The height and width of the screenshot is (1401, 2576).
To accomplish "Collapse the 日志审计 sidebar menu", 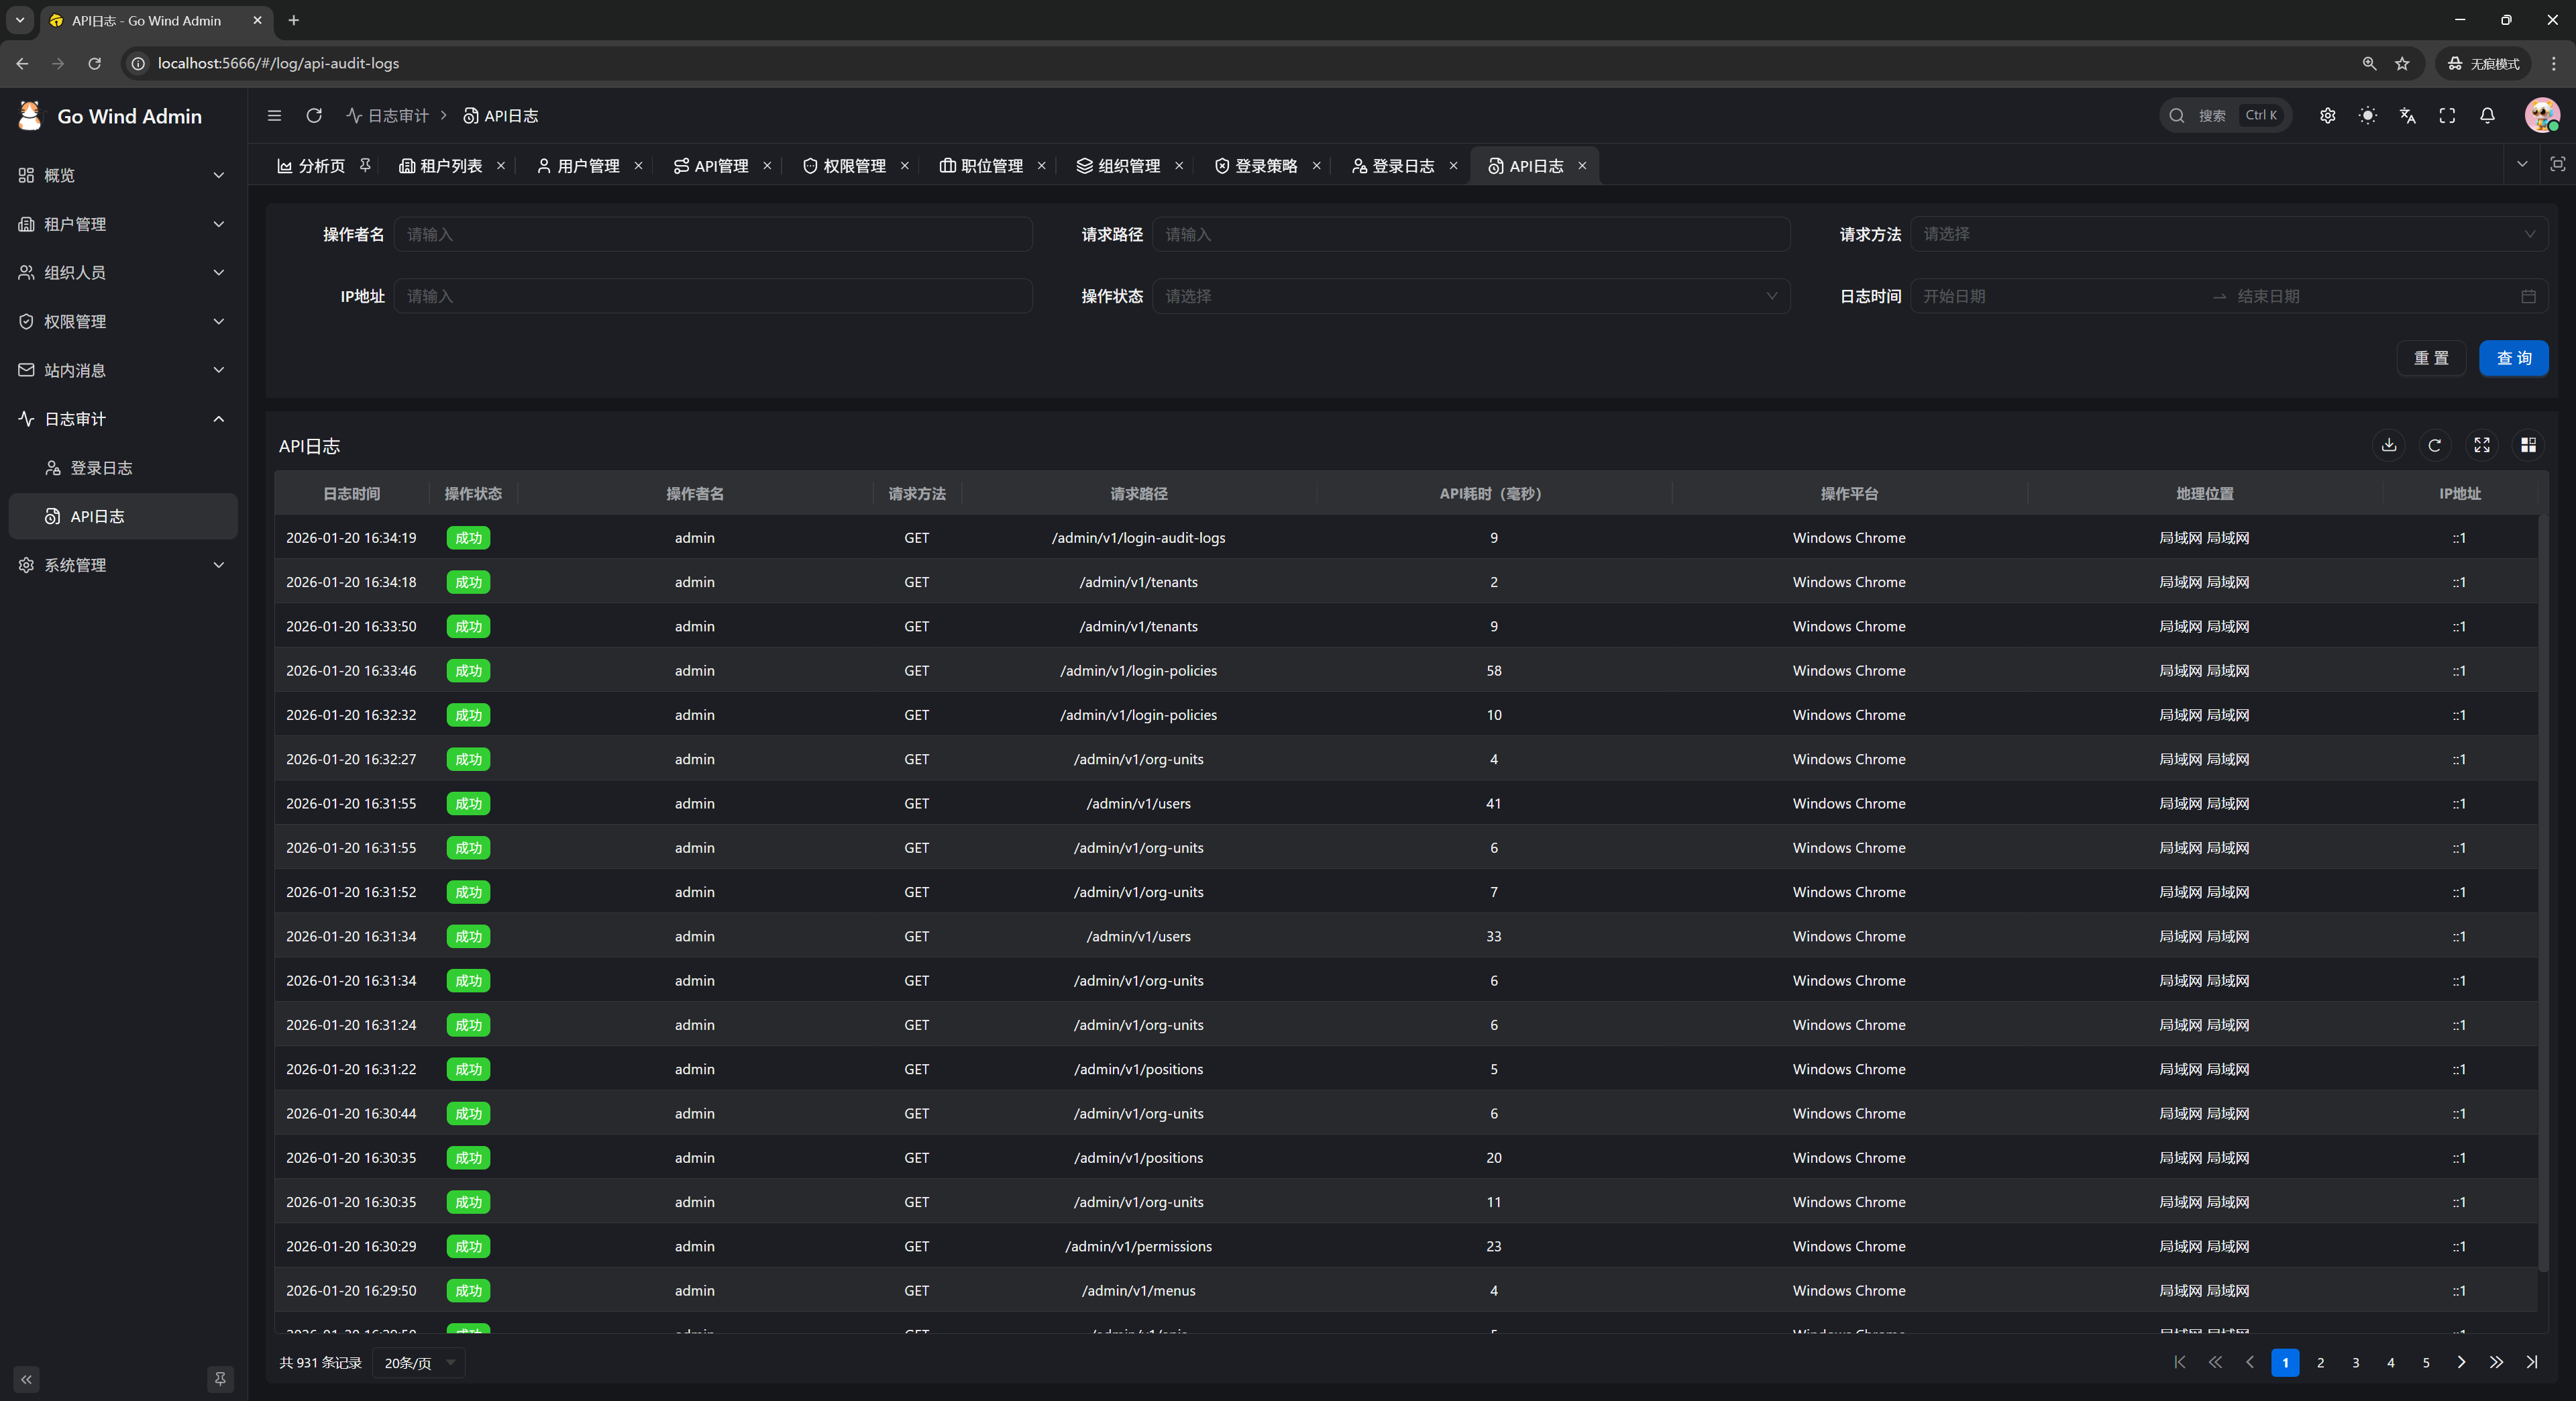I will click(x=123, y=419).
